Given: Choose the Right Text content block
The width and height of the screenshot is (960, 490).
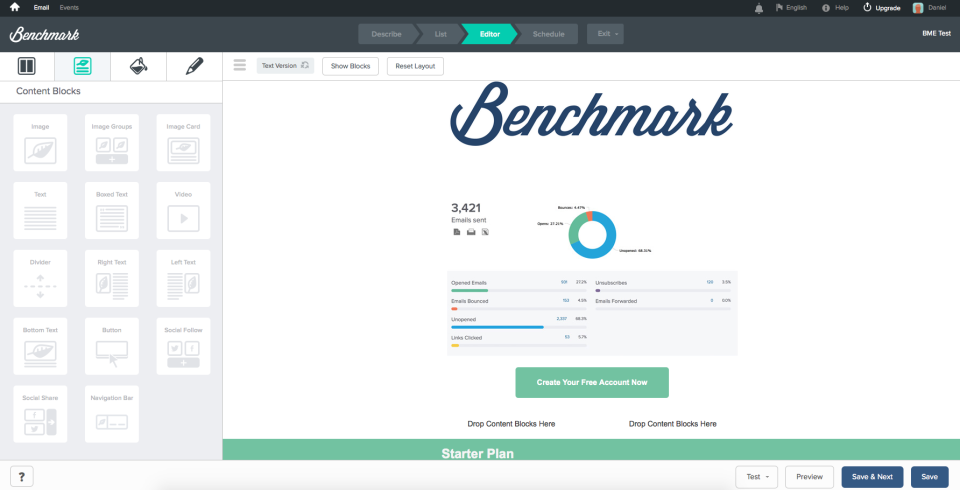Looking at the screenshot, I should point(112,279).
